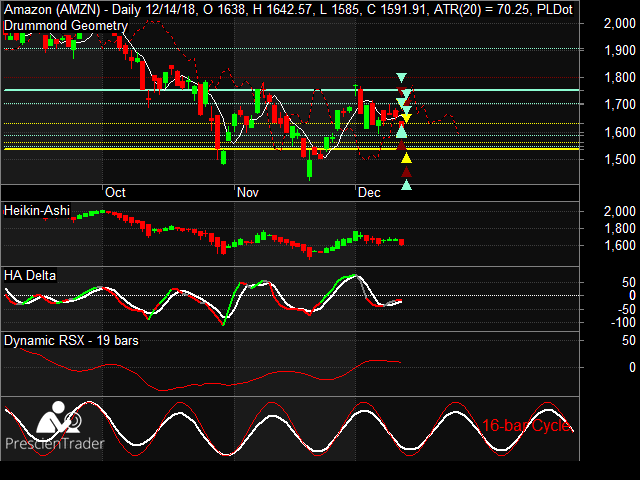Click the -100 value on HA Delta axis
The height and width of the screenshot is (480, 640).
[623, 322]
